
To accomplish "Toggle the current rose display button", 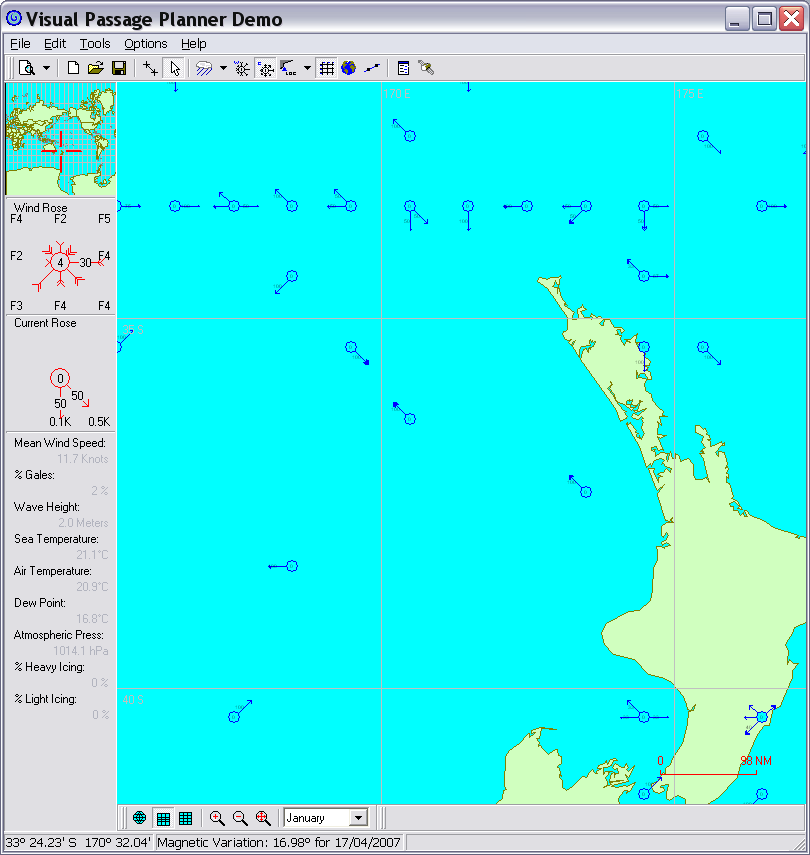I will pos(266,68).
